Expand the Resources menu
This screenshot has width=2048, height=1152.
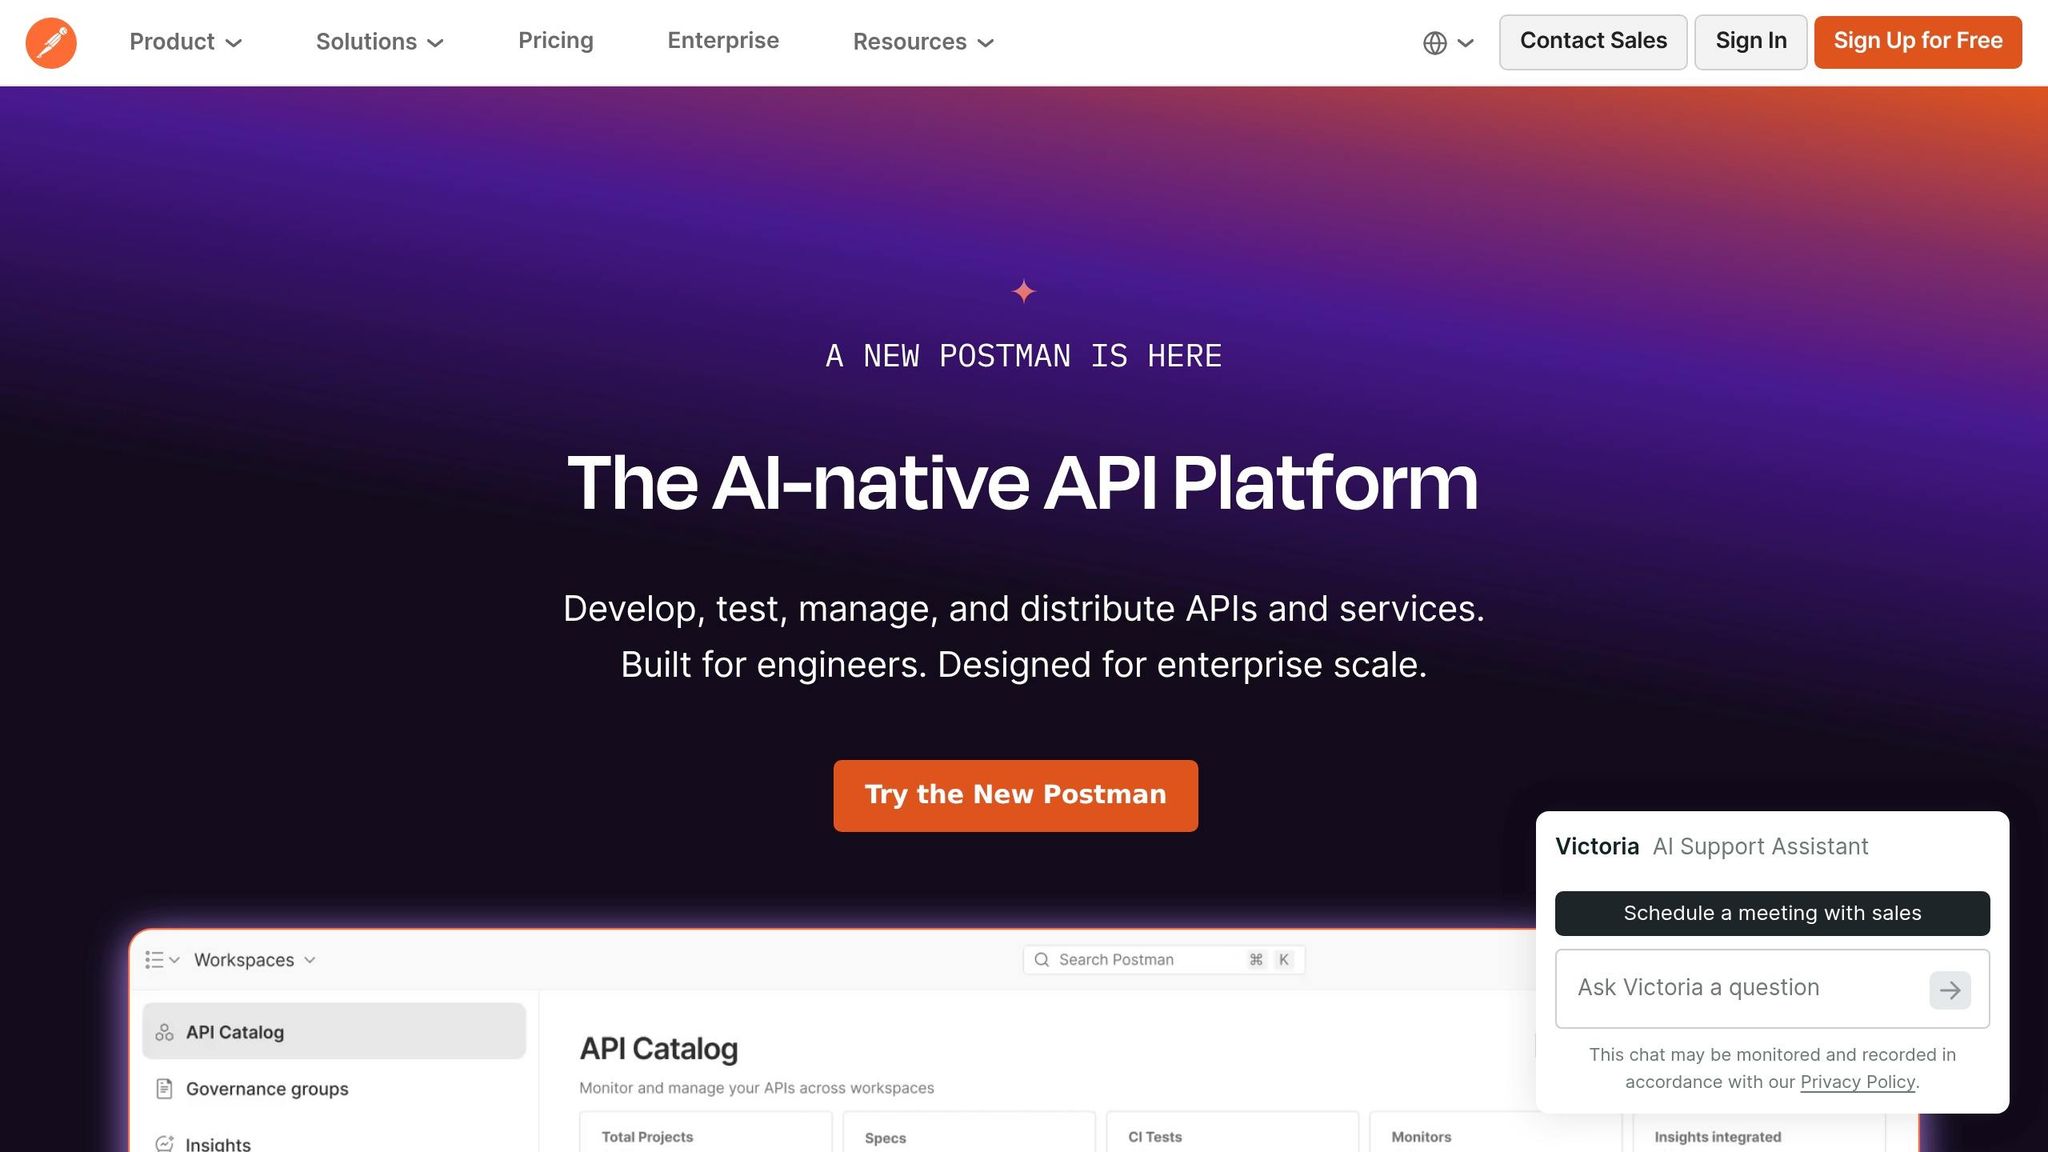coord(923,42)
